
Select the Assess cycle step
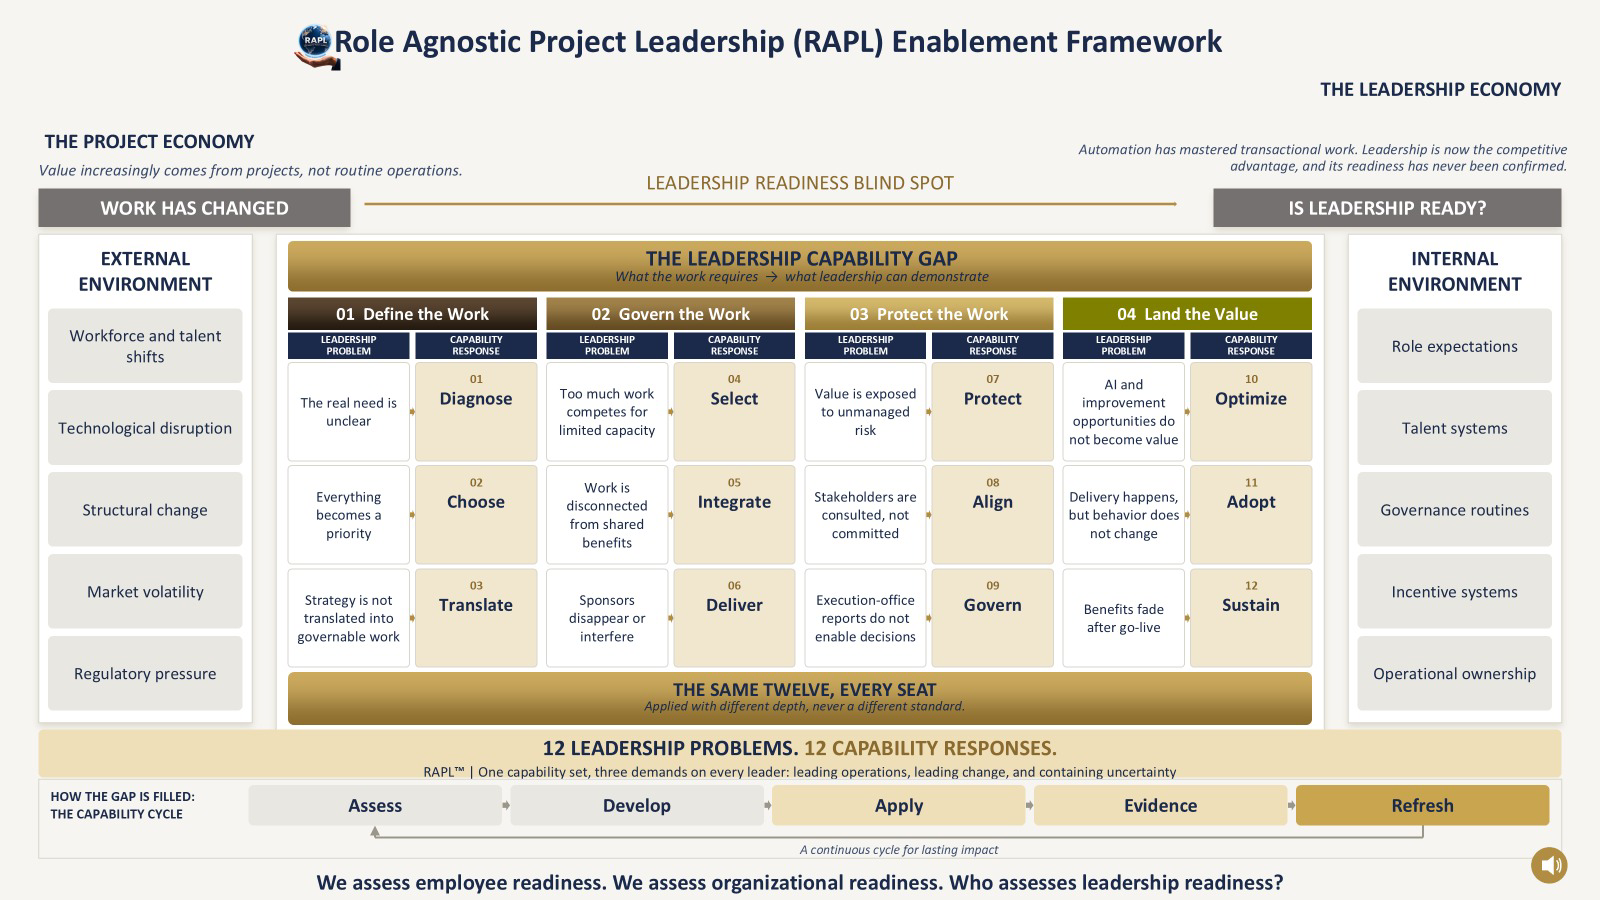[x=375, y=806]
